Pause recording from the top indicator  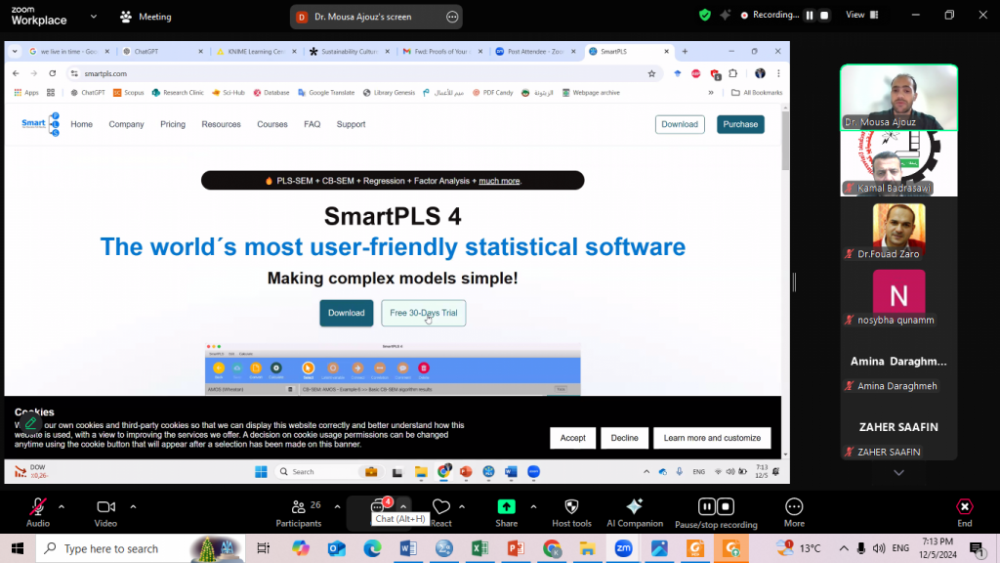[x=809, y=15]
